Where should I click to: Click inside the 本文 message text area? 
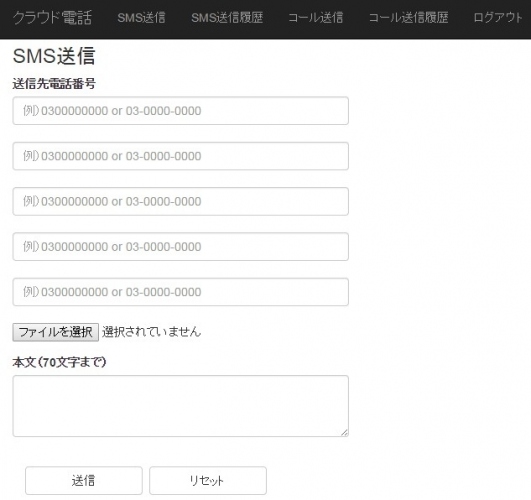click(180, 406)
